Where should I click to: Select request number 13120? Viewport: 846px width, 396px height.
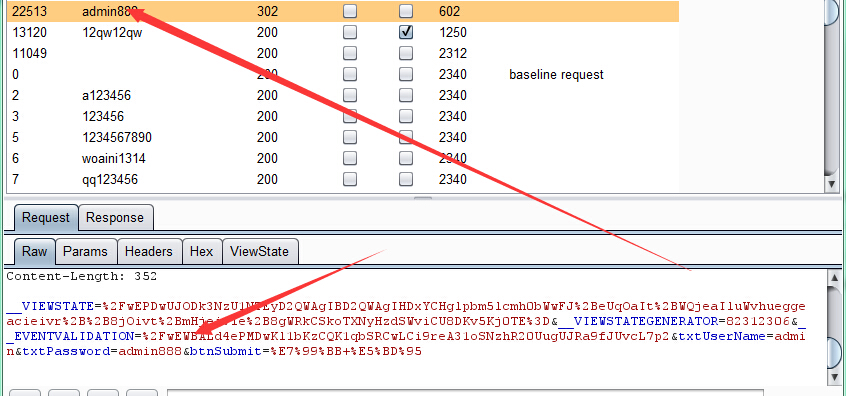29,32
